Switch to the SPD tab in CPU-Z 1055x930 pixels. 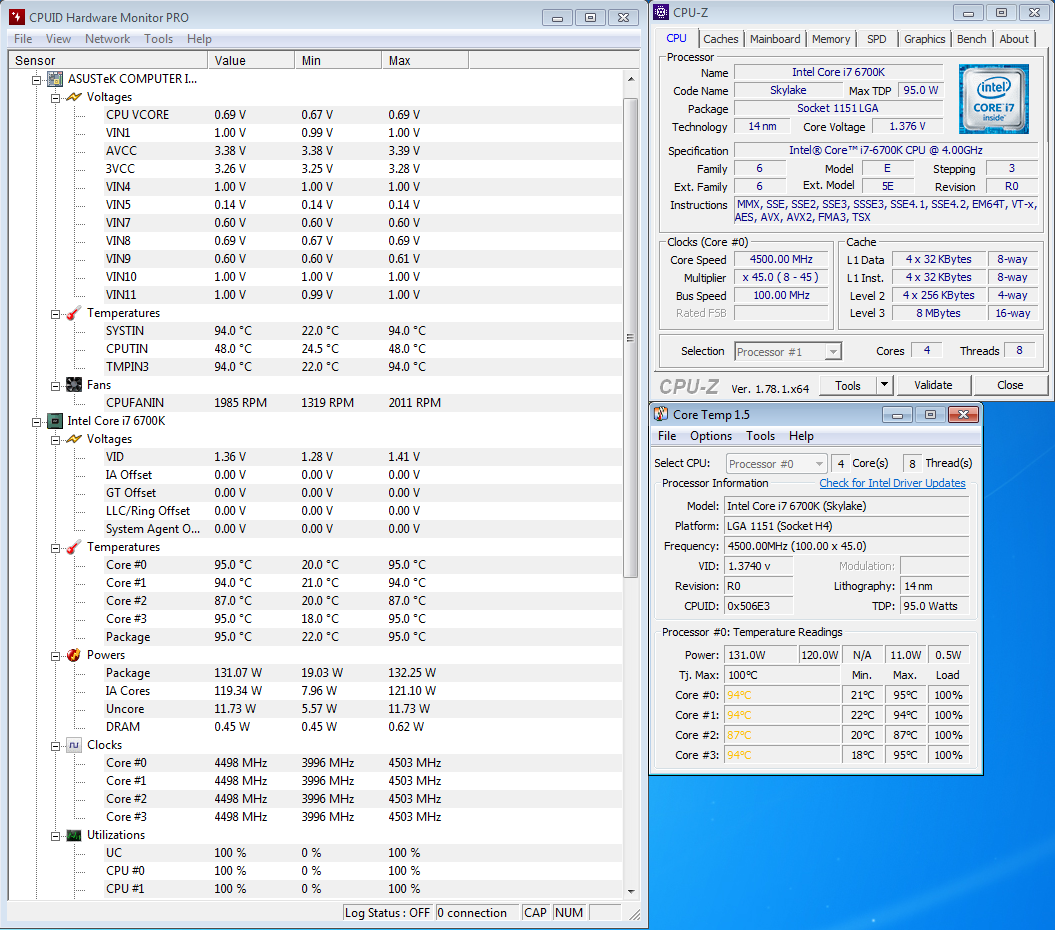click(877, 39)
